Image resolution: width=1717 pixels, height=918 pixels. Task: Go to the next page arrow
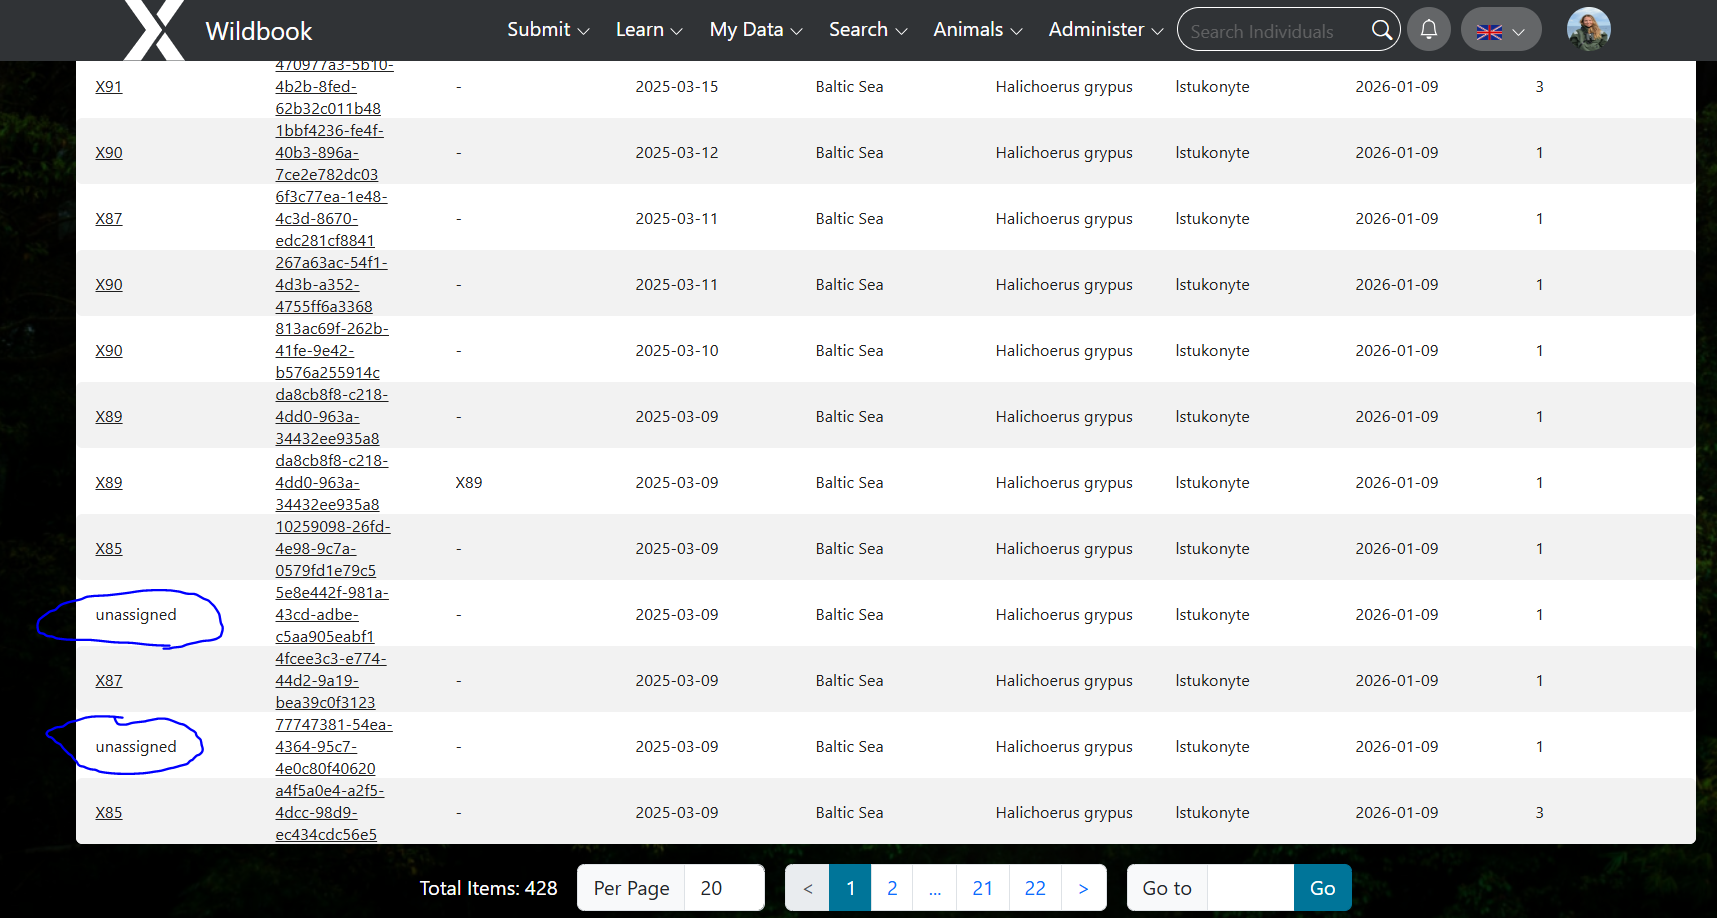click(1082, 888)
